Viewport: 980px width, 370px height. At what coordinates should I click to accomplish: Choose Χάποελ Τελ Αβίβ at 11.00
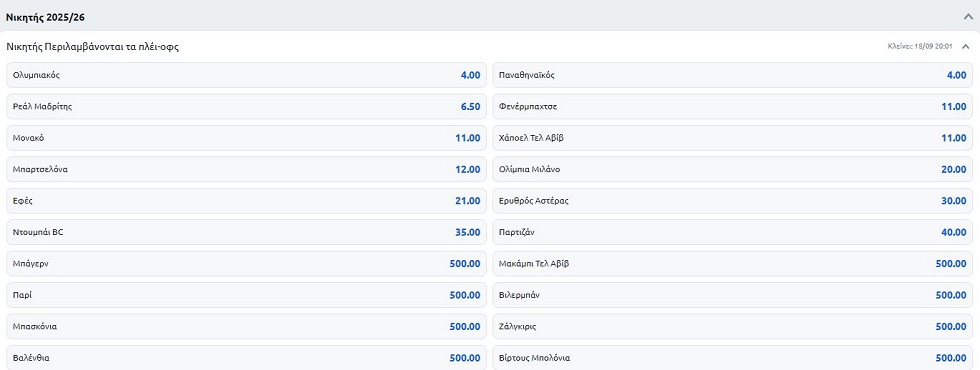[732, 138]
